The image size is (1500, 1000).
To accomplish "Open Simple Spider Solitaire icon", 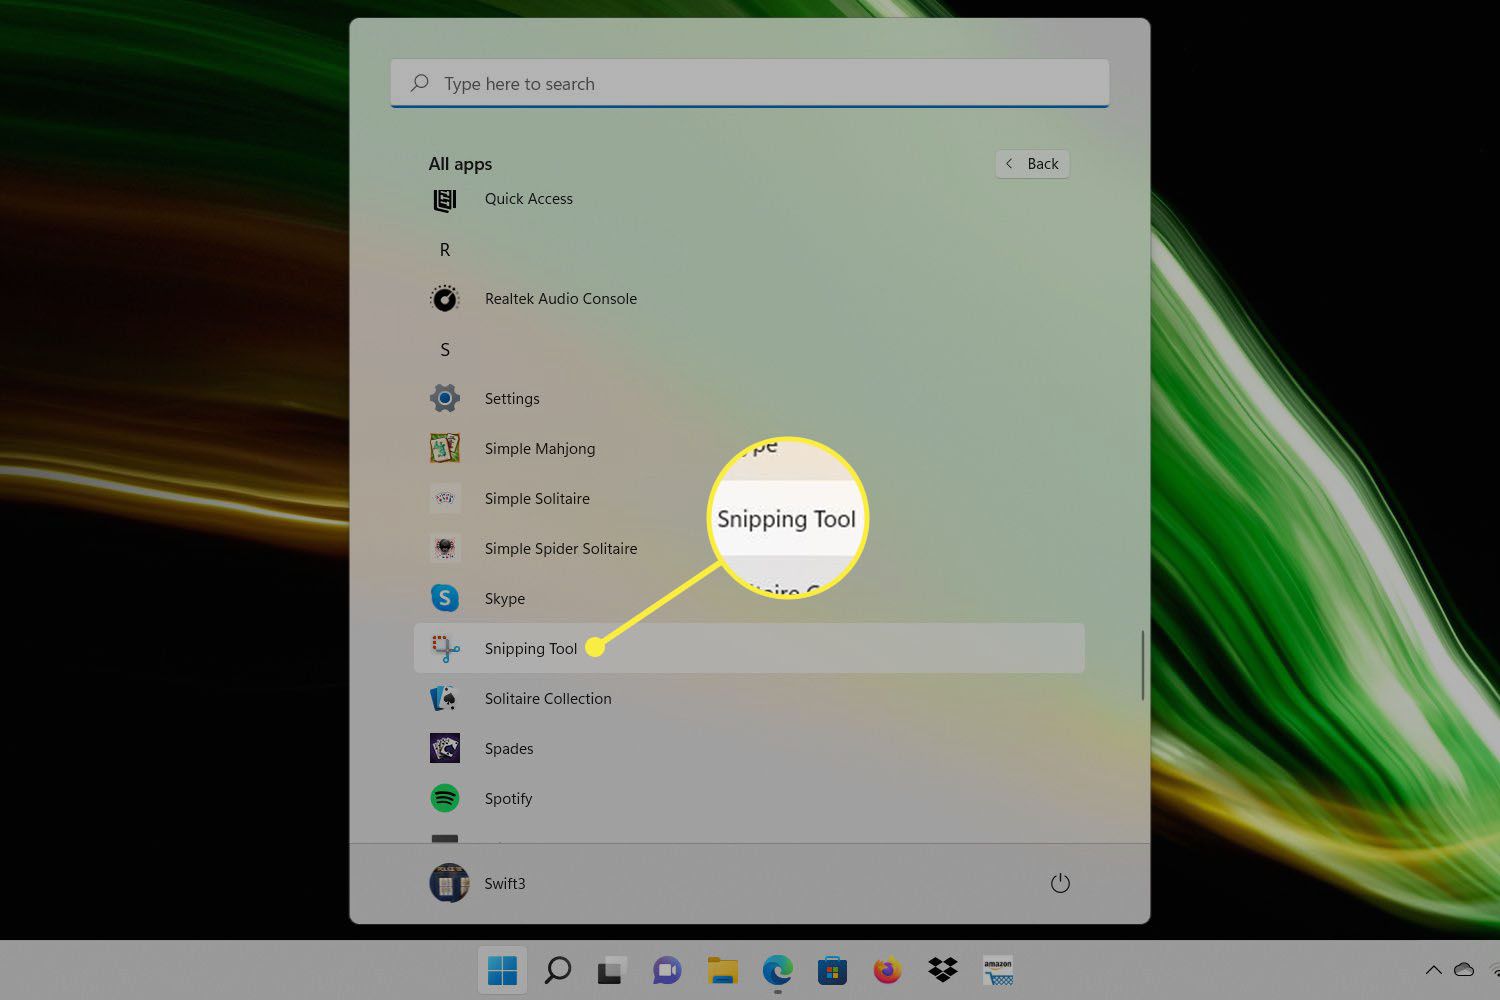I will click(x=445, y=548).
